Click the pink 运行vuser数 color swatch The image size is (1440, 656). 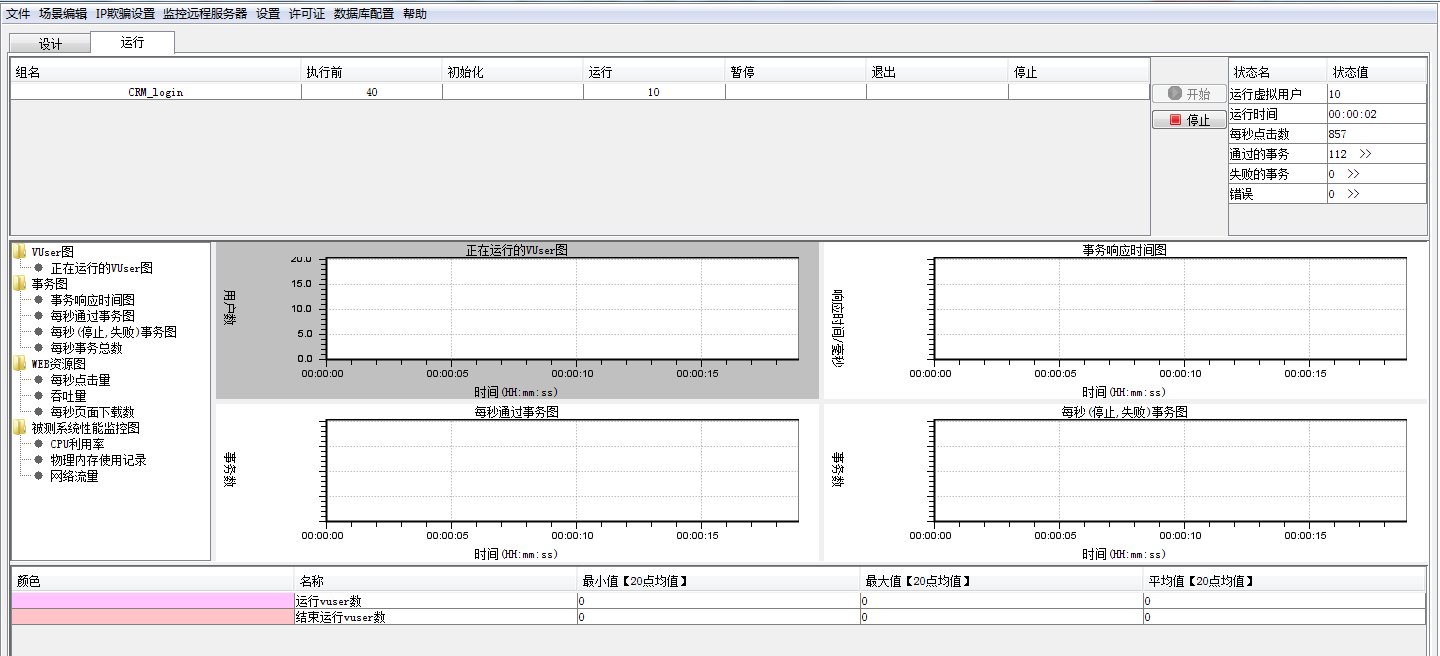coord(153,601)
